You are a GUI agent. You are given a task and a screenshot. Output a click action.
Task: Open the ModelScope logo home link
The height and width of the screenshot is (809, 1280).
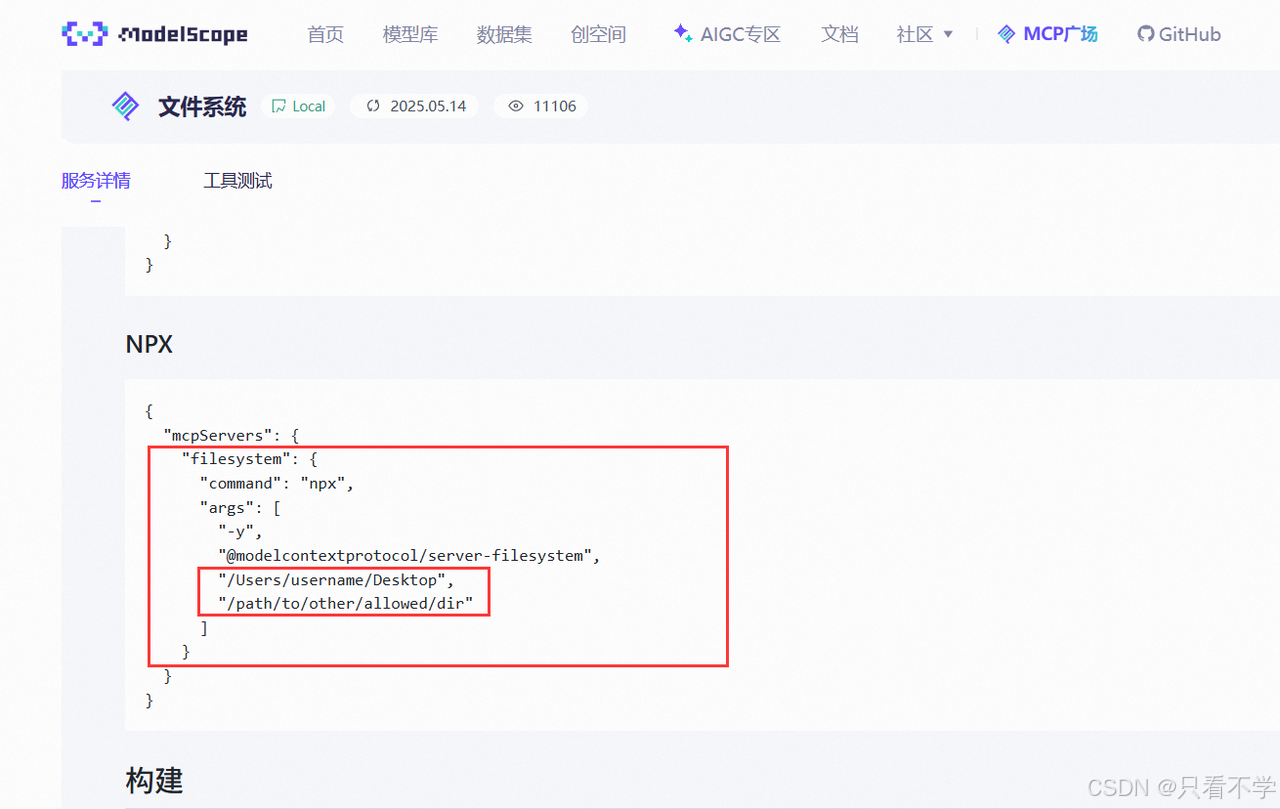click(154, 34)
